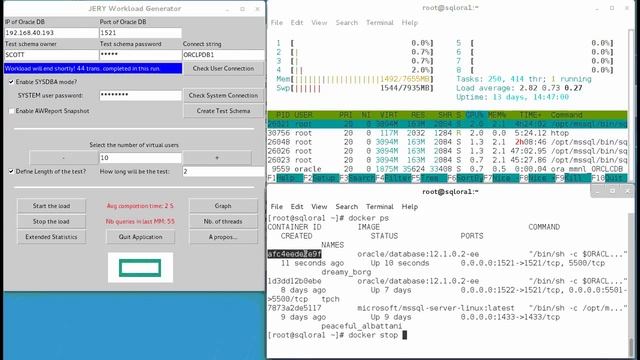Click the Port of Oracle DB field
This screenshot has width=640, height=360.
click(140, 33)
